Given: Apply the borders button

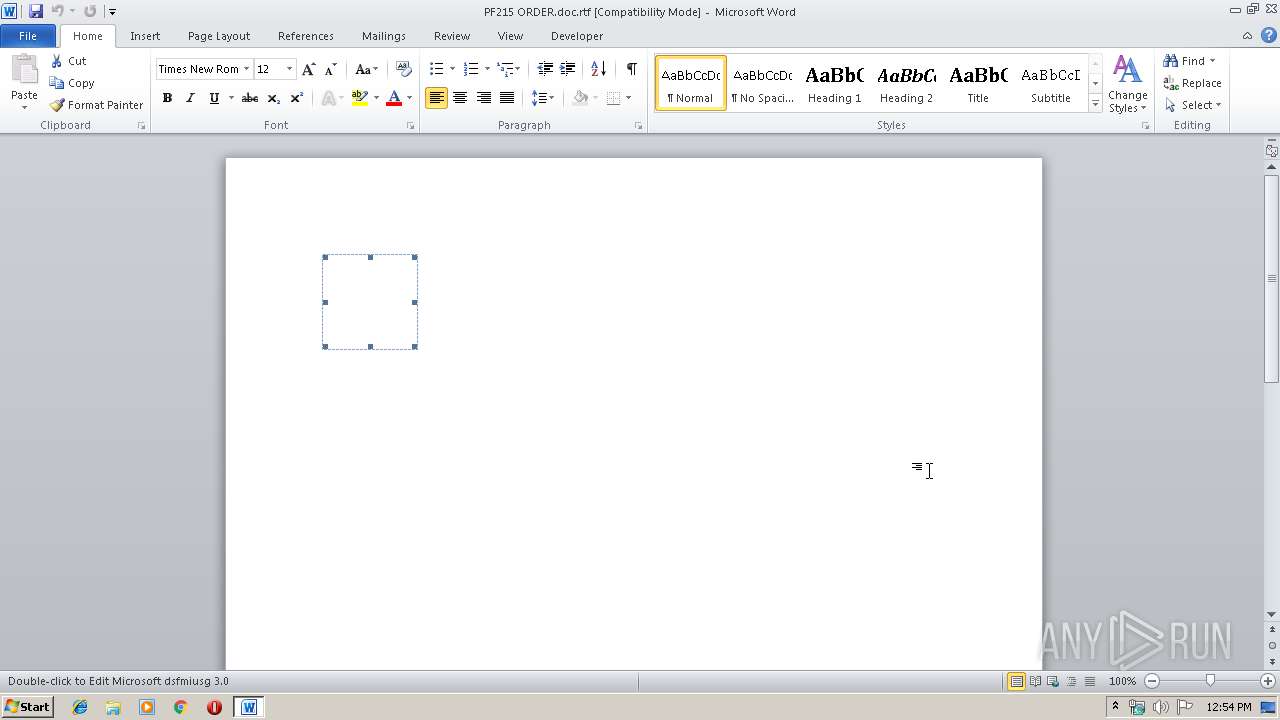Looking at the screenshot, I should point(613,98).
